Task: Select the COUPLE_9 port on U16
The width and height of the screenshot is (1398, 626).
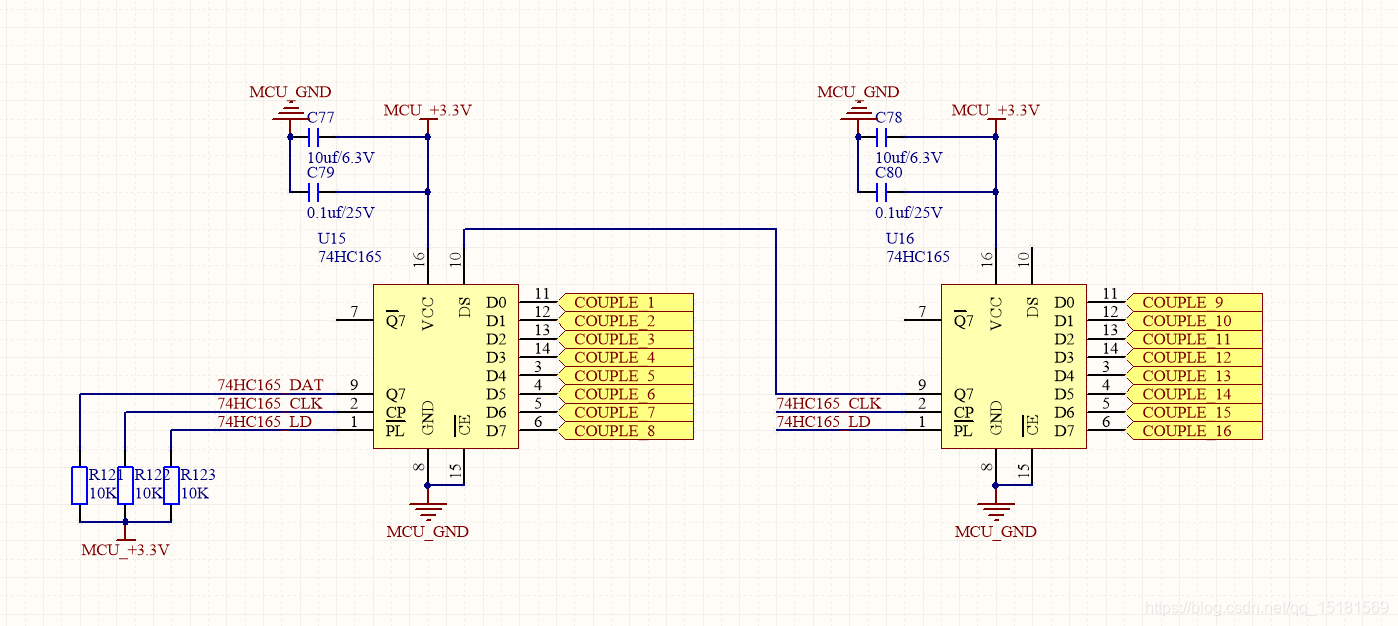Action: (x=1194, y=302)
